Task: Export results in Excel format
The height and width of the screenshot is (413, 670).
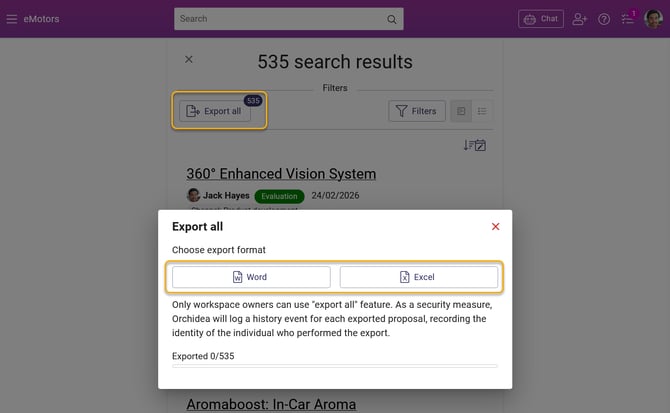Action: 418,277
